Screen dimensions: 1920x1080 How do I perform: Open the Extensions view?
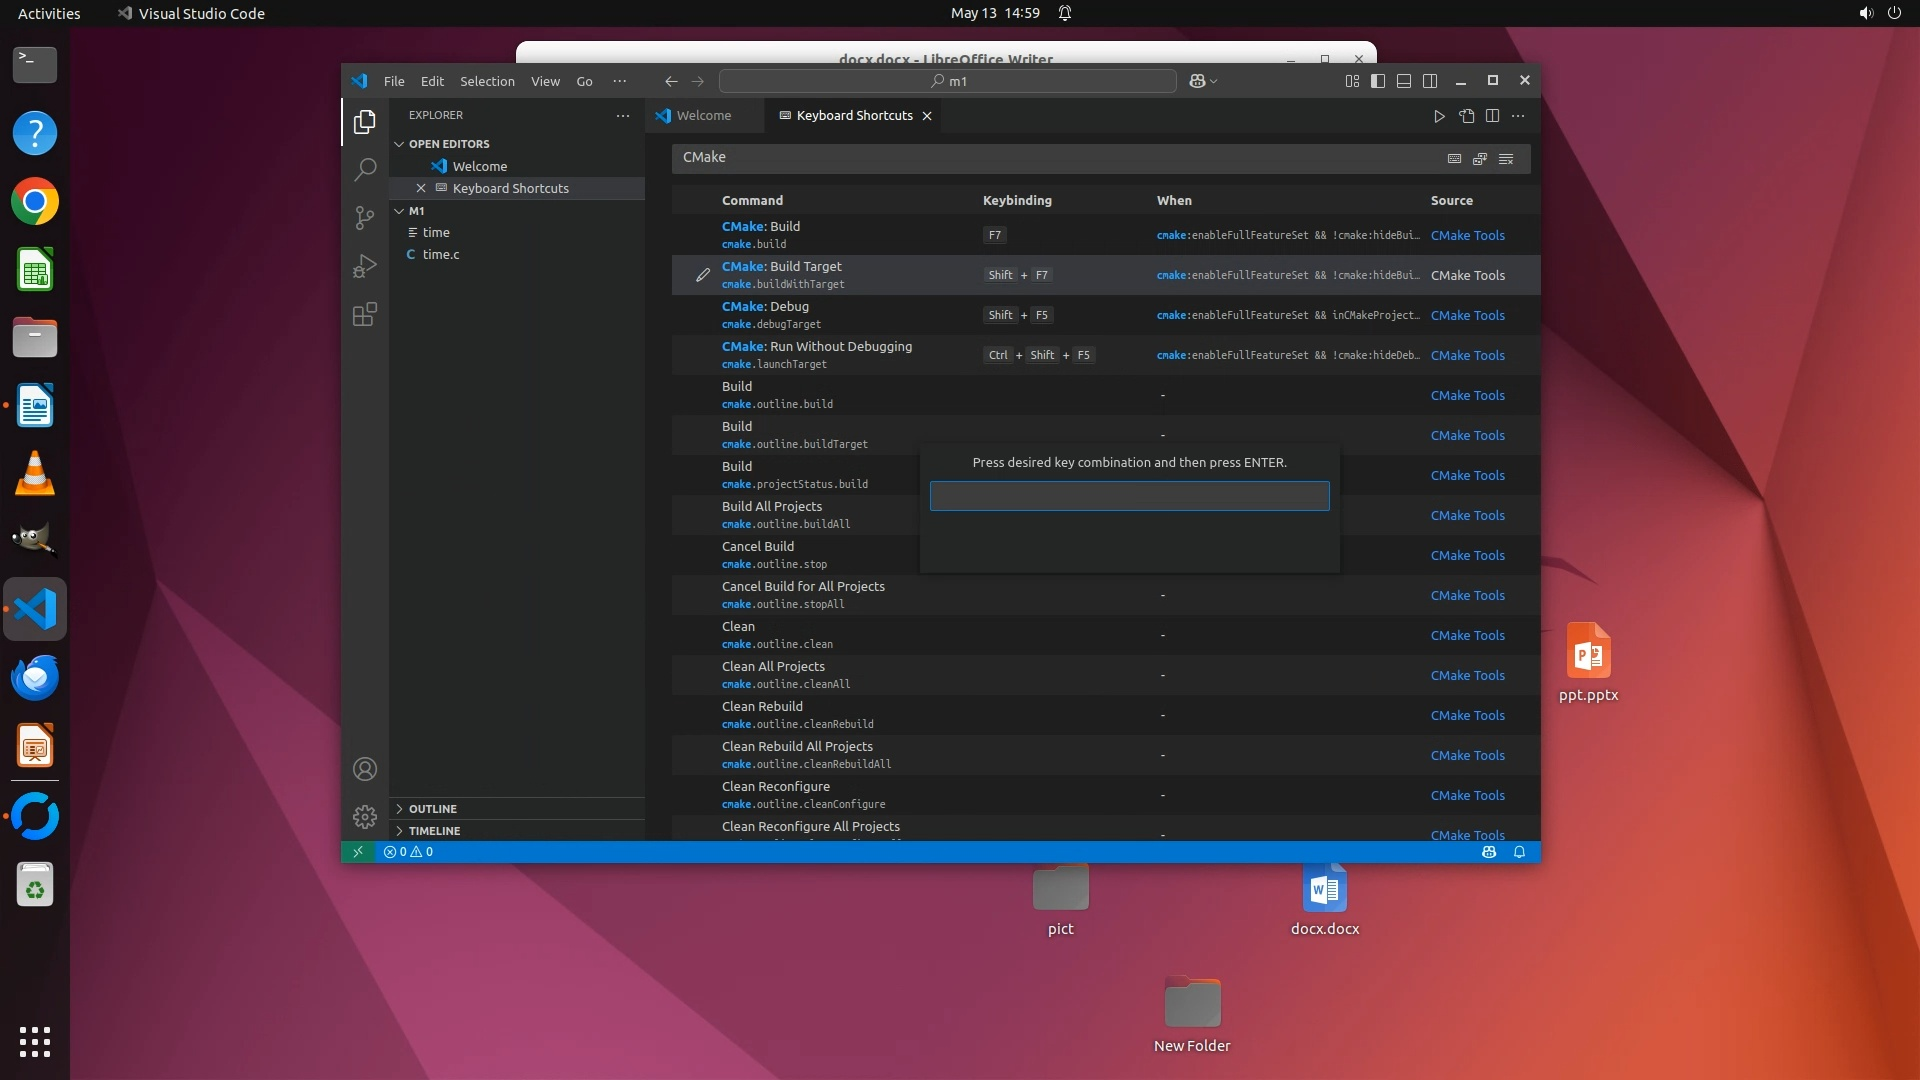pyautogui.click(x=365, y=315)
